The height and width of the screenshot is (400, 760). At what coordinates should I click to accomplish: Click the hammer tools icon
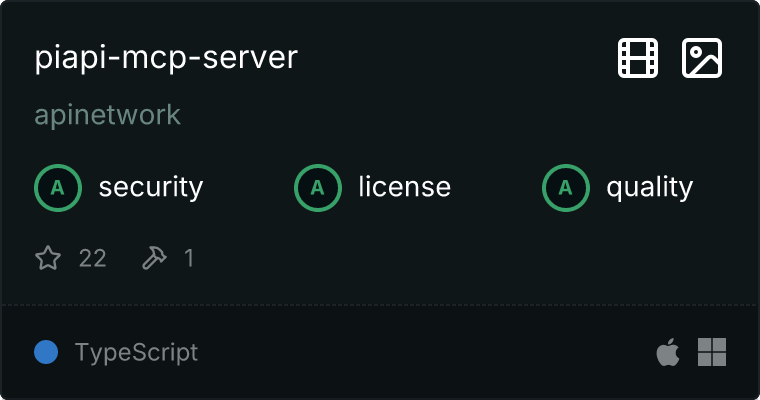click(x=154, y=259)
